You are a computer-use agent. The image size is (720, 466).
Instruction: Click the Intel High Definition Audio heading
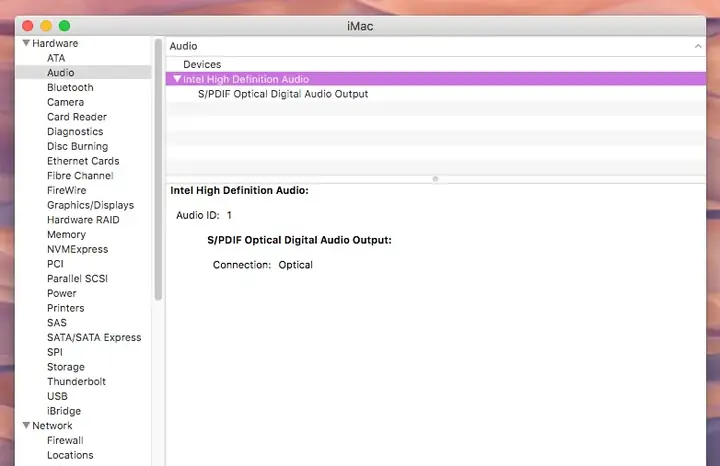pos(239,190)
